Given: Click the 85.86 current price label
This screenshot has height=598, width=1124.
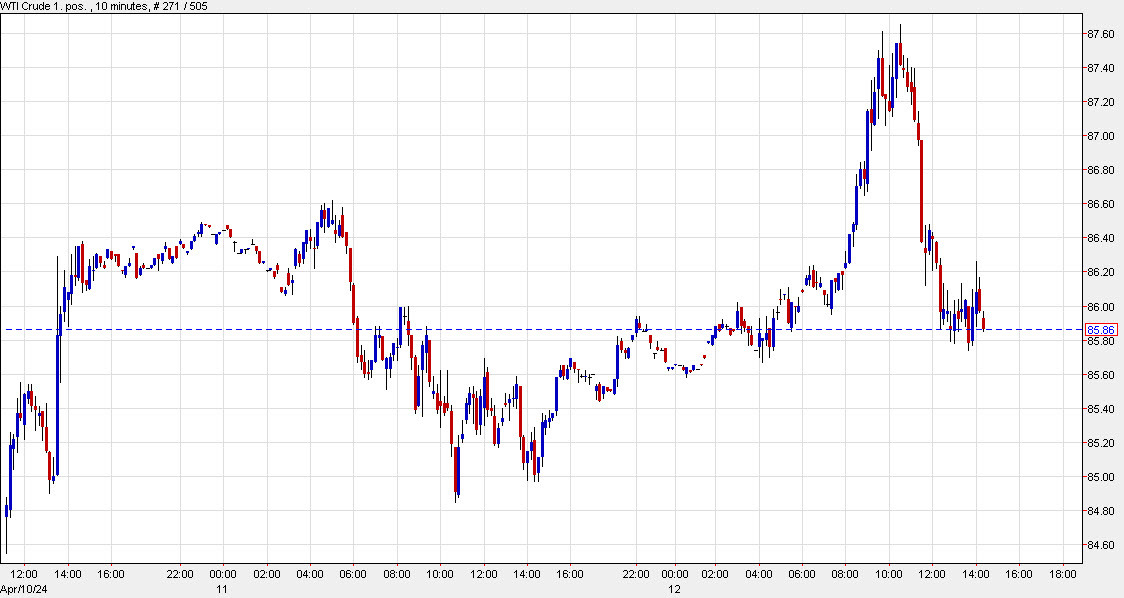Looking at the screenshot, I should coord(1100,329).
